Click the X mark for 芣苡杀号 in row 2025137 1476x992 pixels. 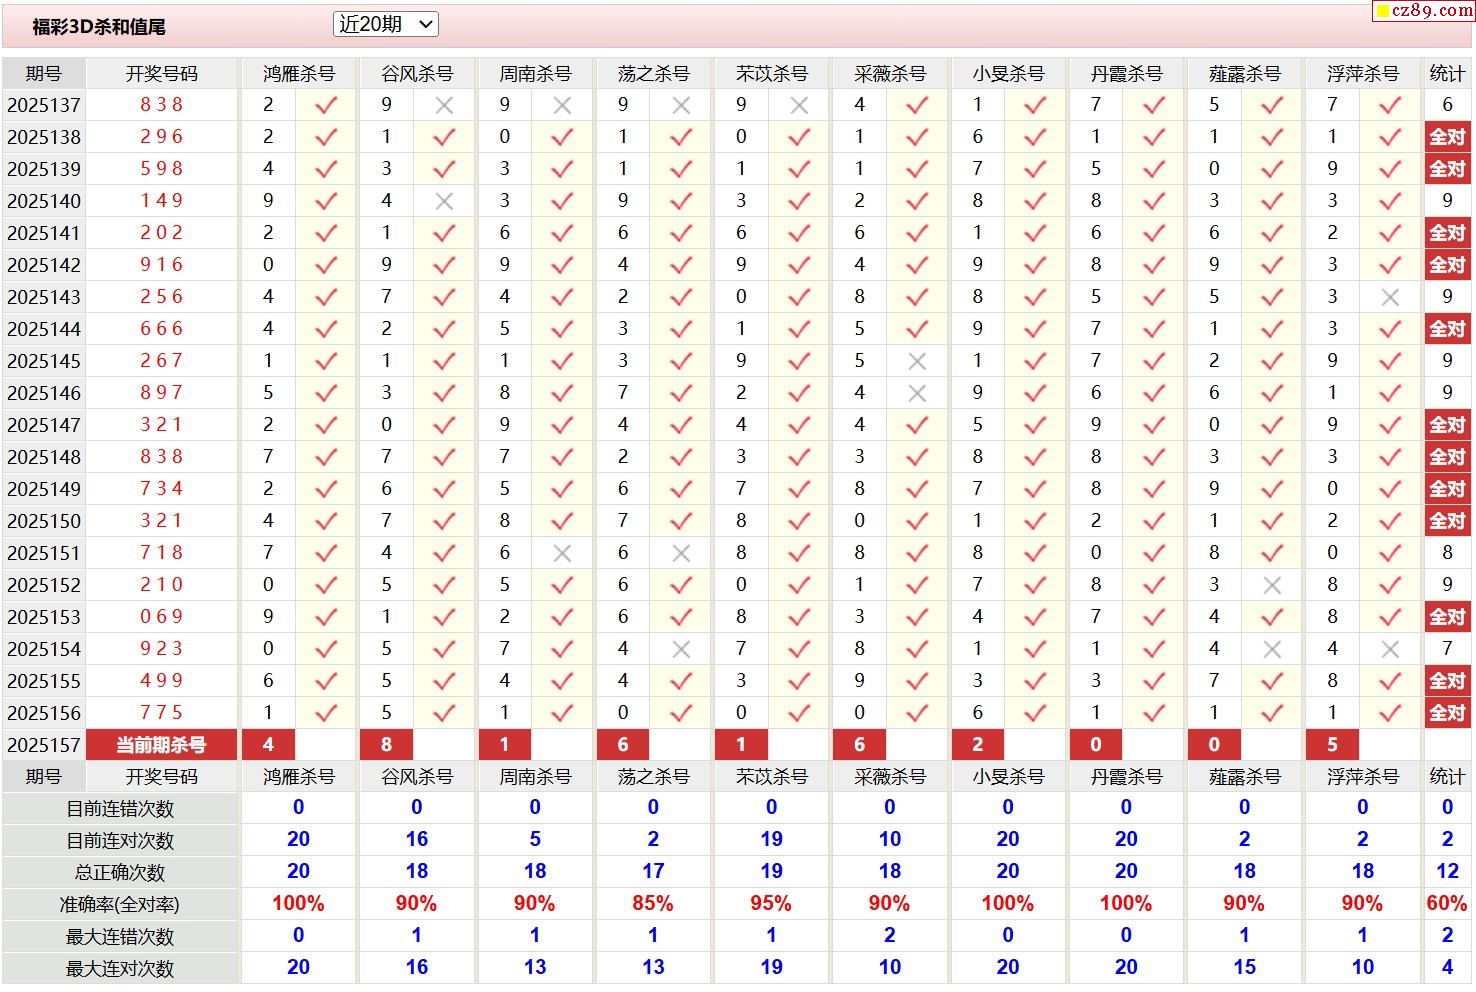[x=799, y=104]
